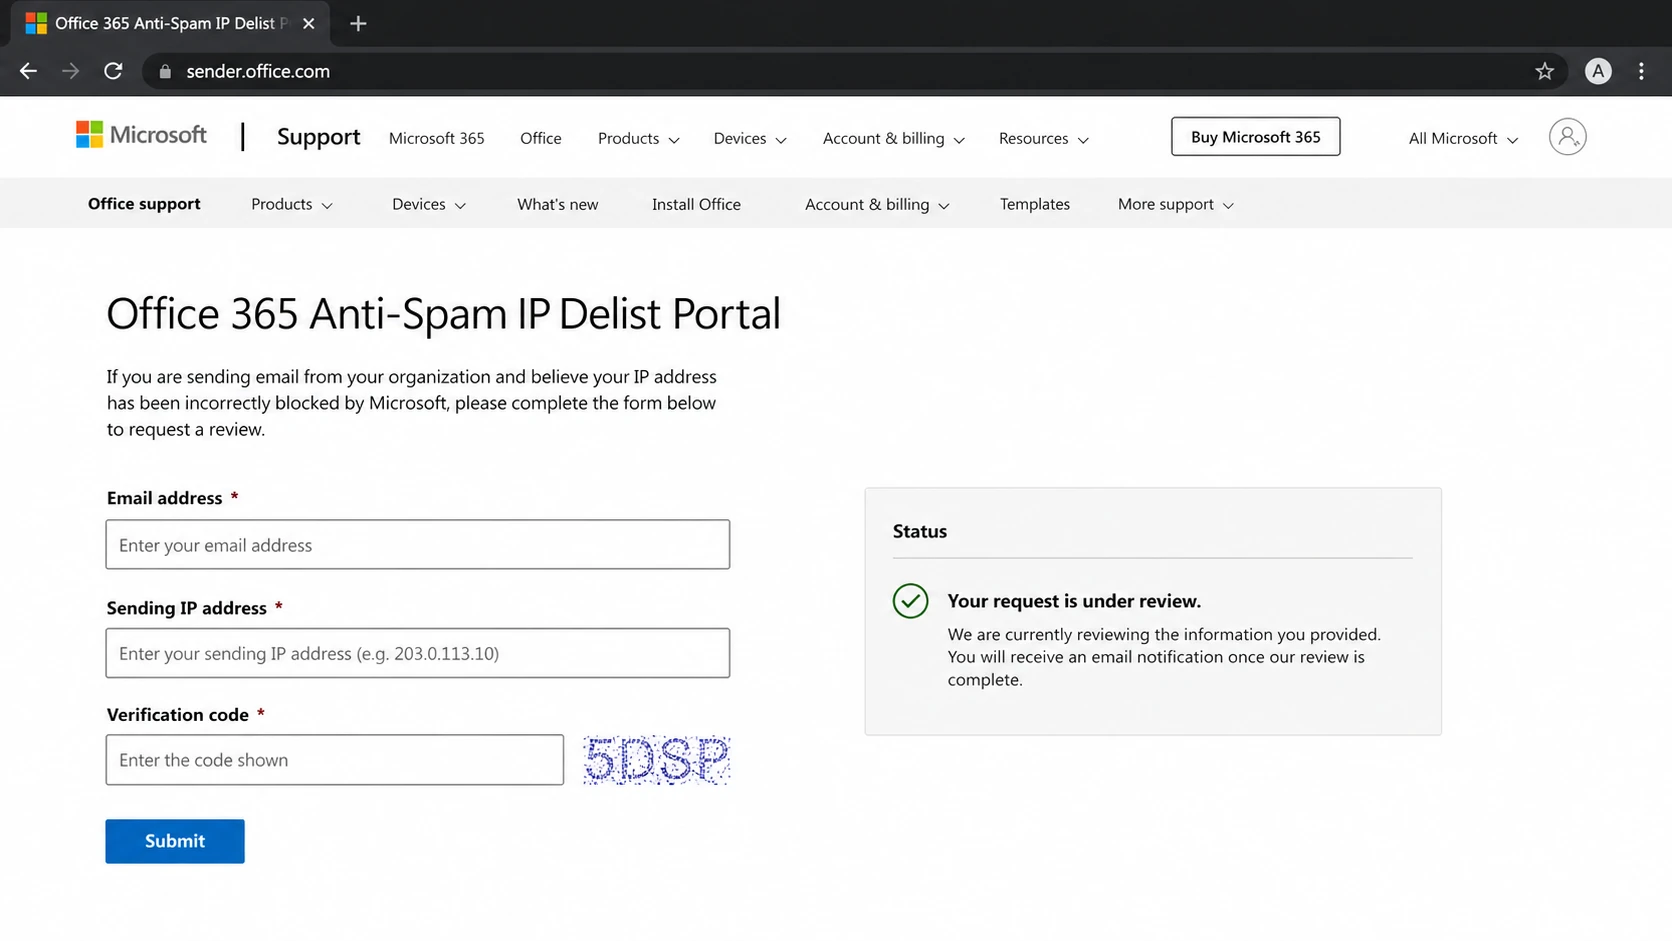Viewport: 1672px width, 941px height.
Task: Expand All Microsoft dropdown
Action: pyautogui.click(x=1463, y=138)
